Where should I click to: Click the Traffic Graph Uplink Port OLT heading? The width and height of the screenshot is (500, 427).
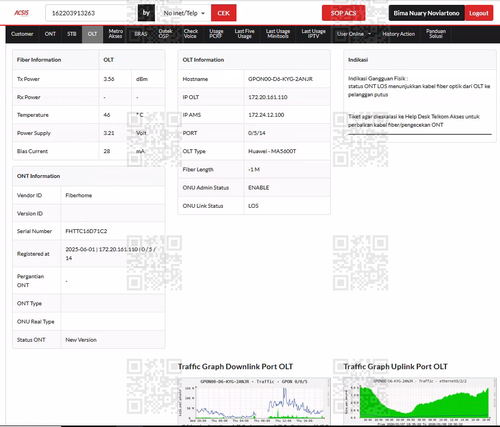[x=396, y=367]
